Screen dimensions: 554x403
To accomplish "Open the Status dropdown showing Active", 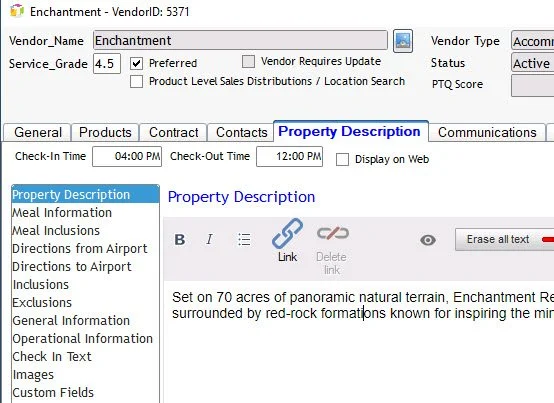I will [532, 63].
